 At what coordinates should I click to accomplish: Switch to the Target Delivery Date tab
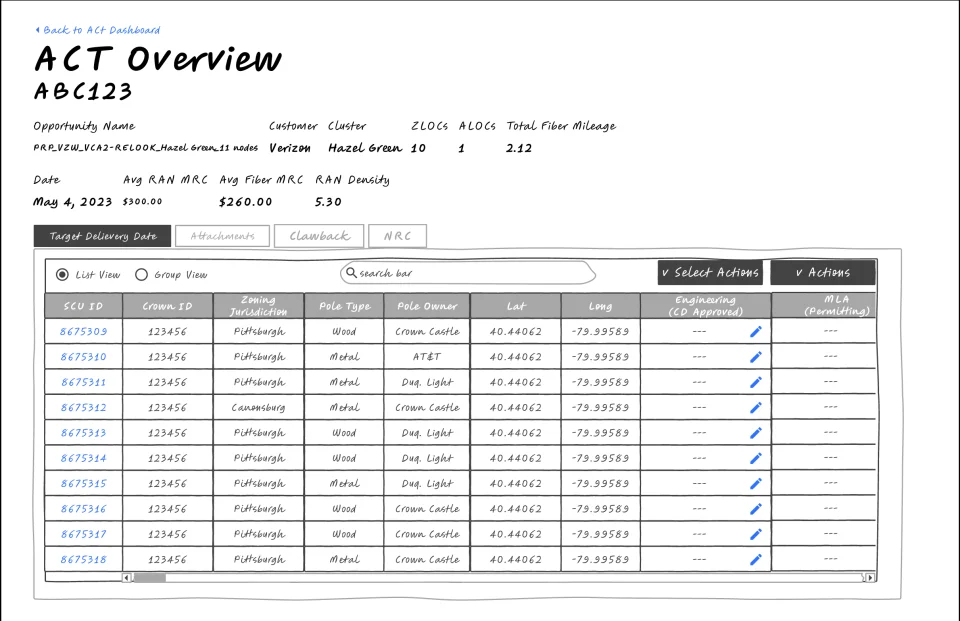click(x=102, y=236)
